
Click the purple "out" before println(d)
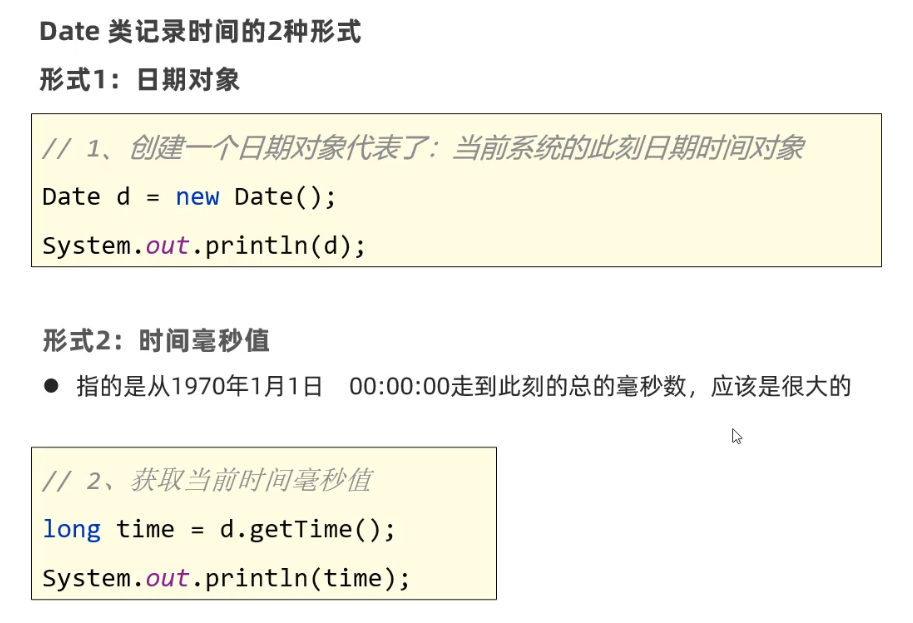(167, 245)
